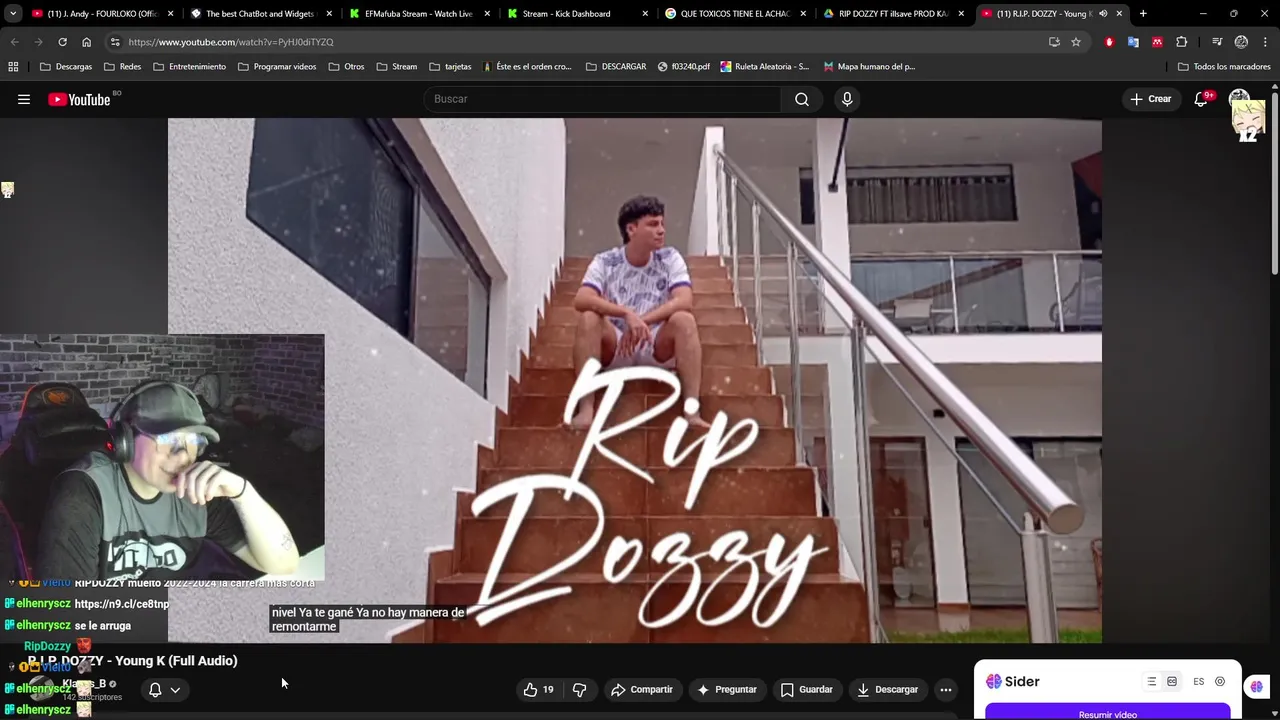The height and width of the screenshot is (720, 1280).
Task: Dislike the video with thumbs down
Action: [579, 689]
